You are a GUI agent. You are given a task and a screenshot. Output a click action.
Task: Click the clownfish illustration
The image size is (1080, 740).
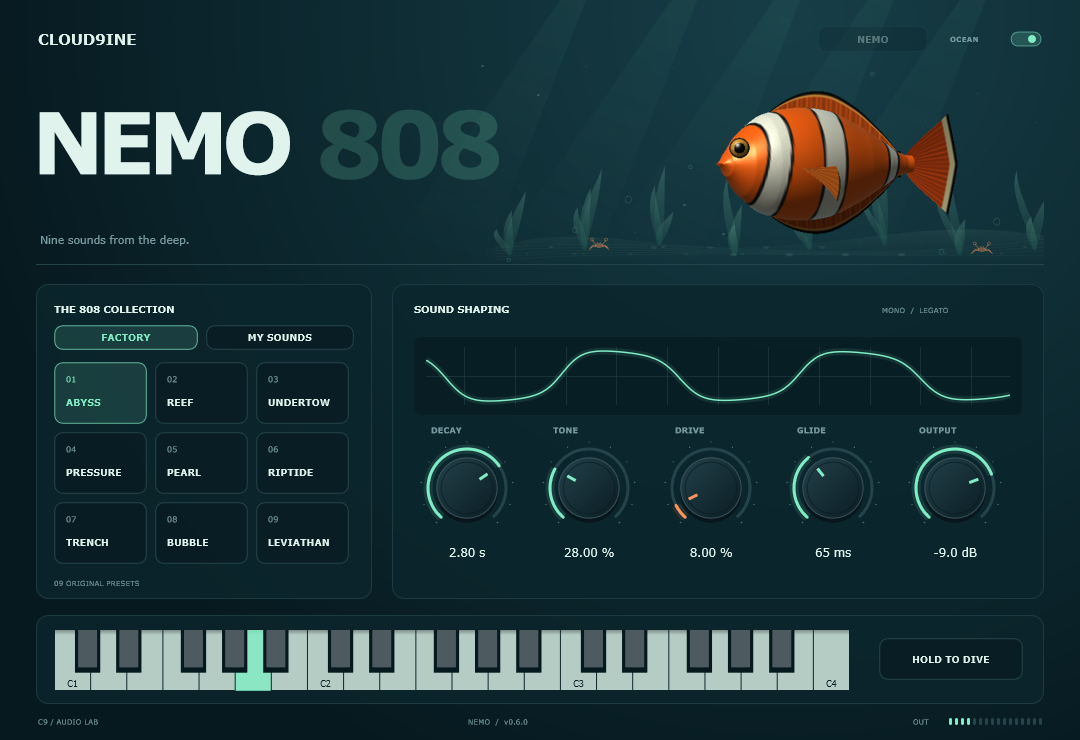835,163
